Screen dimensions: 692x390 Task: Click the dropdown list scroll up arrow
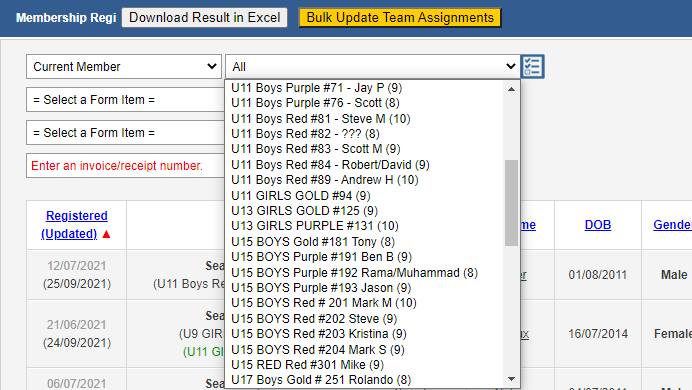[x=511, y=89]
